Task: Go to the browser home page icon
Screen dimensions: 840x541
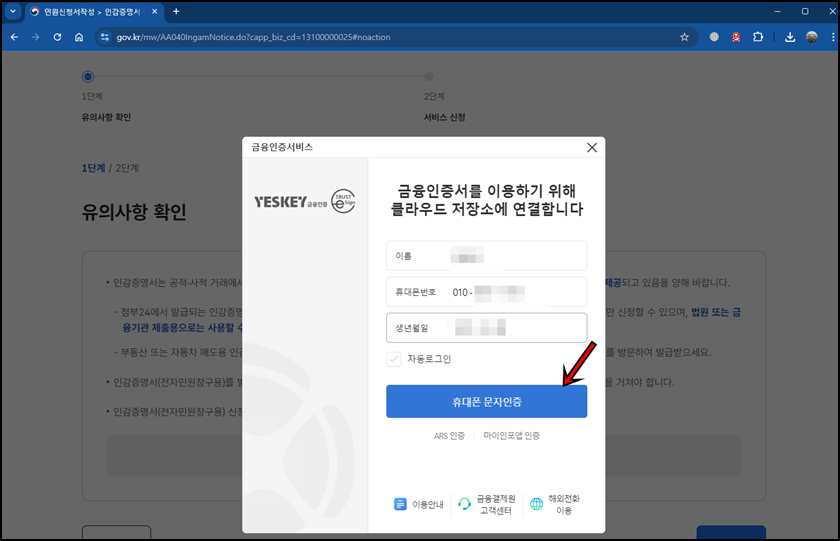Action: [79, 37]
